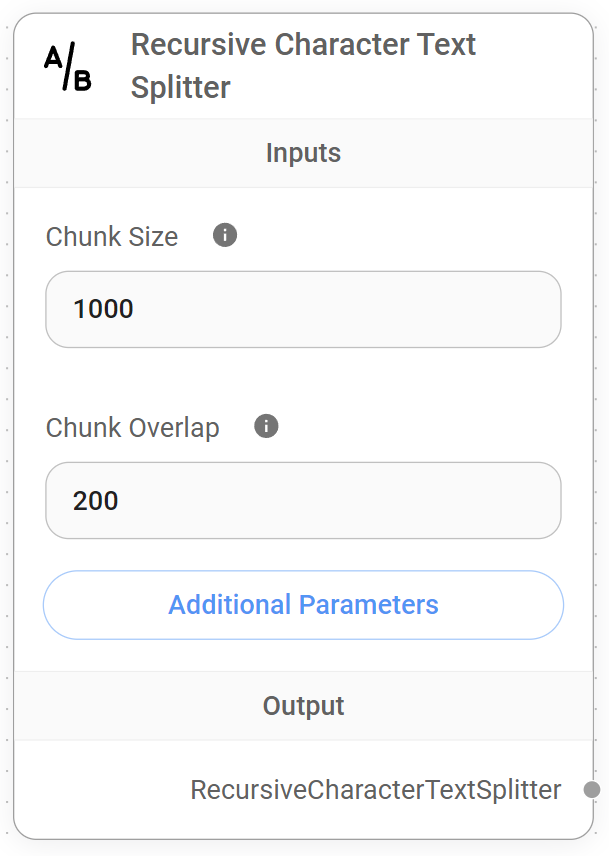Click the info icon beside Chunk Size
609x856 pixels.
pyautogui.click(x=224, y=235)
